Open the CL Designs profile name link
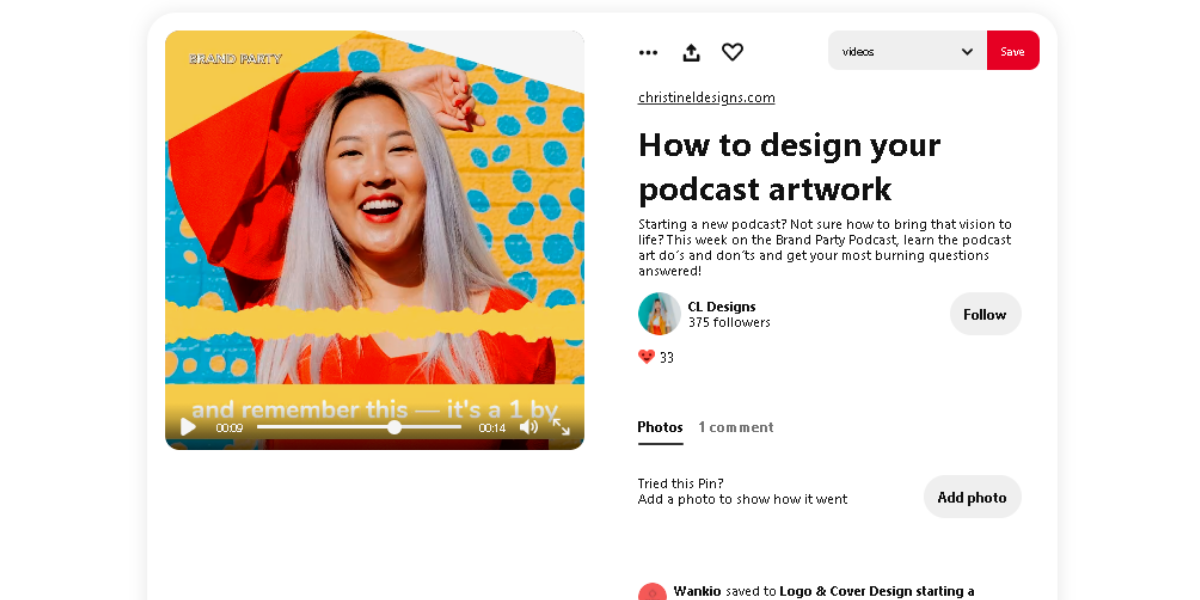This screenshot has width=1200, height=600. [721, 306]
